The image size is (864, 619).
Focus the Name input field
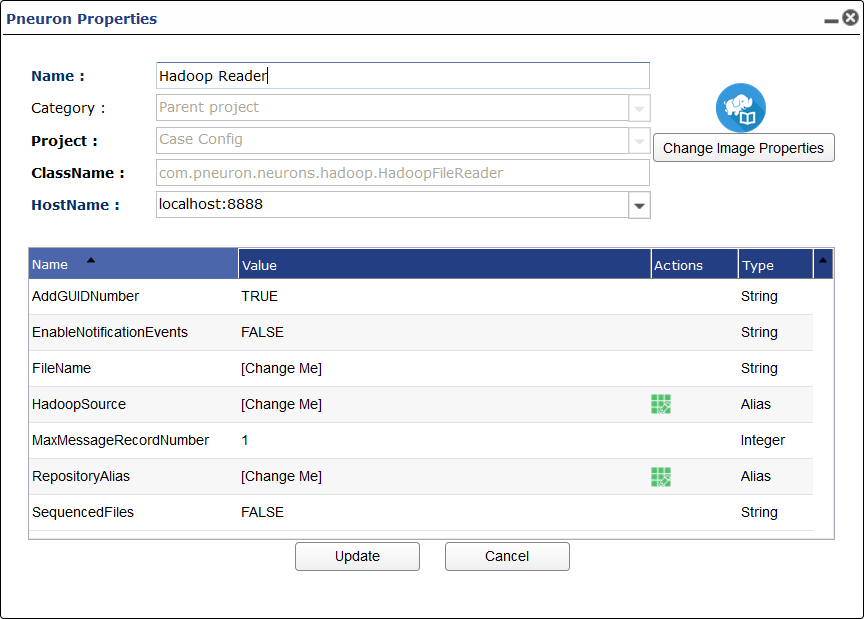[403, 76]
